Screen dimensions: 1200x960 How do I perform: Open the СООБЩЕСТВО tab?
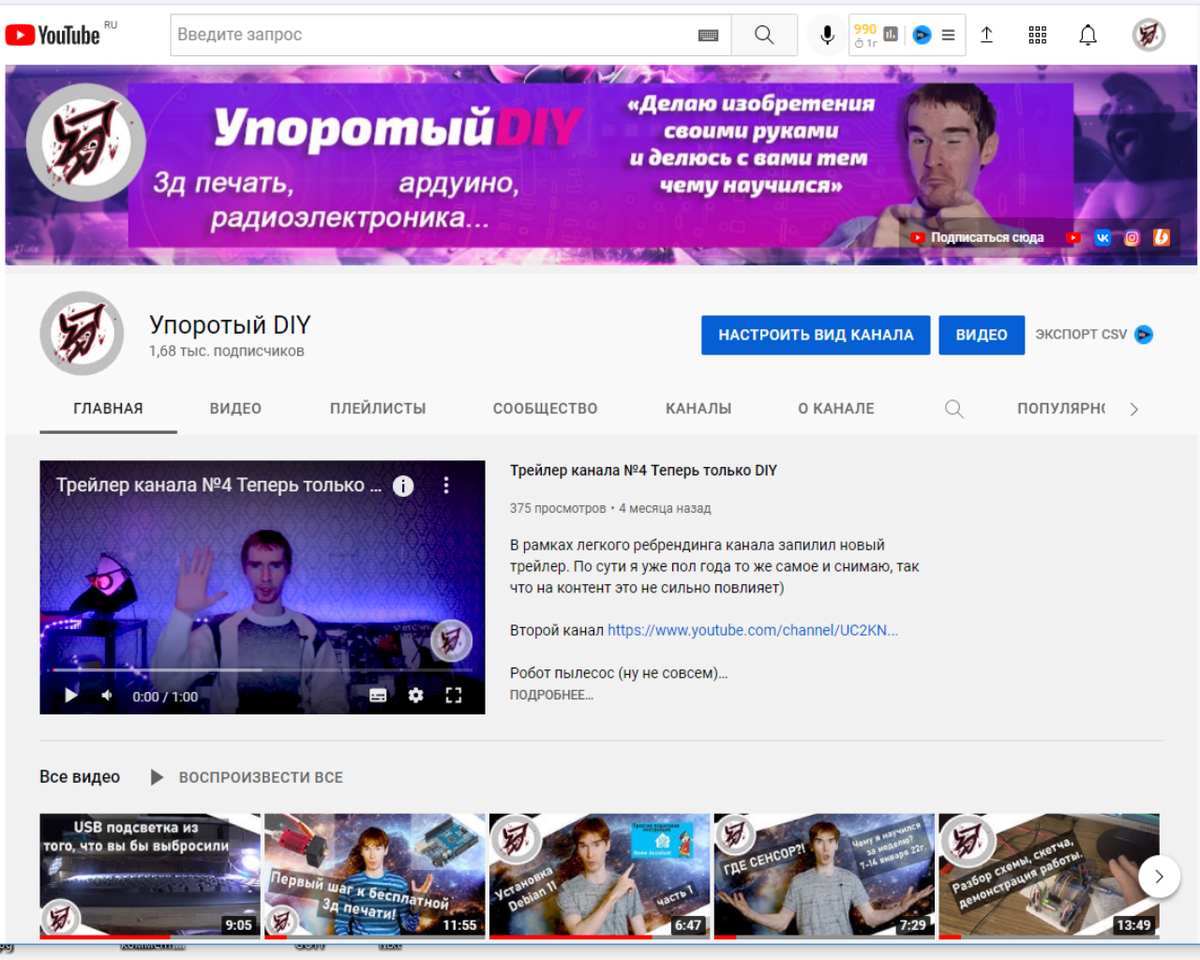(x=545, y=409)
